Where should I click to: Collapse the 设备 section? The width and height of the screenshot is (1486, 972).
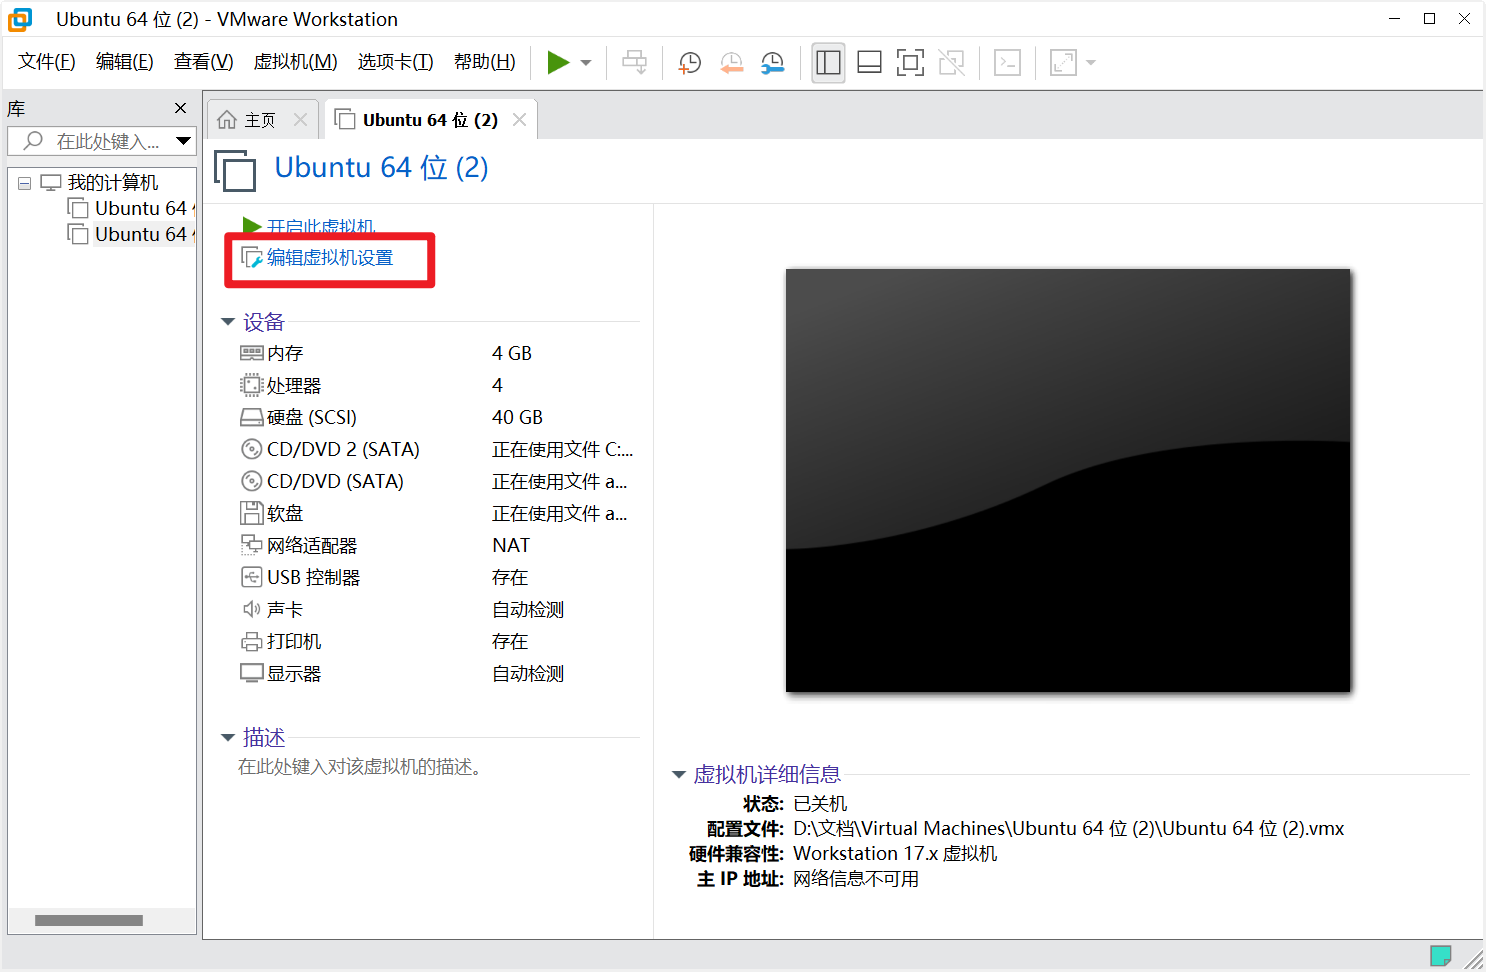228,322
